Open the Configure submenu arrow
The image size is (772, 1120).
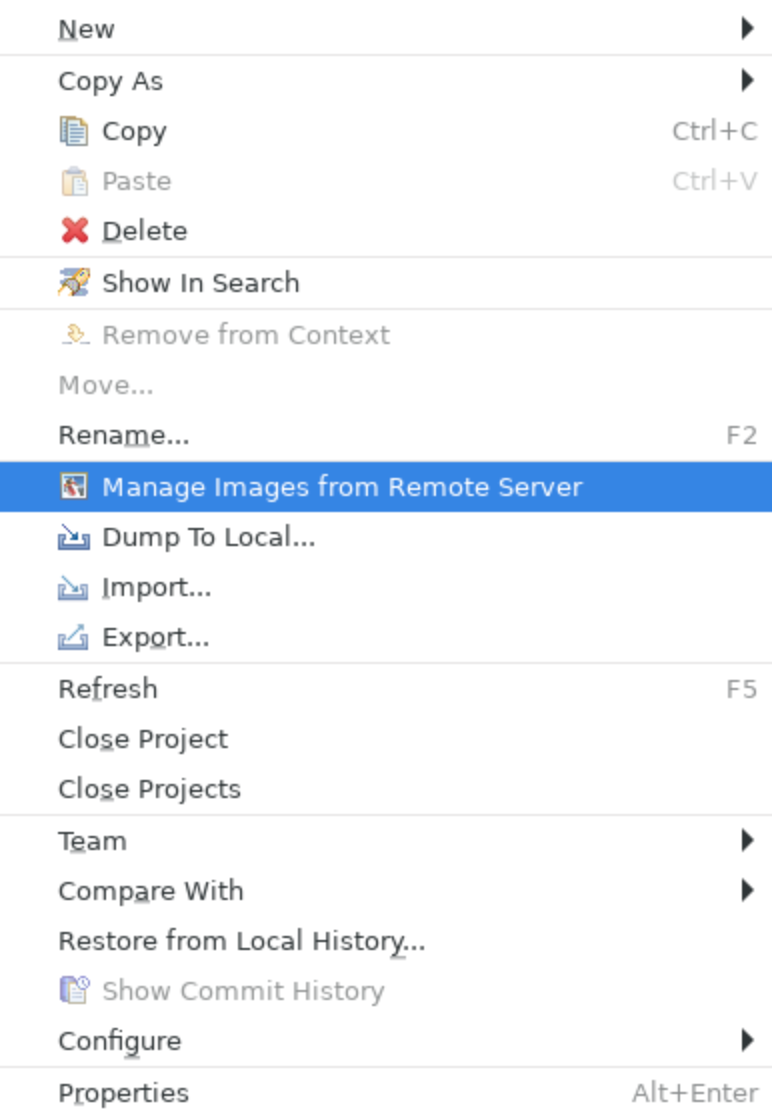pos(747,1040)
